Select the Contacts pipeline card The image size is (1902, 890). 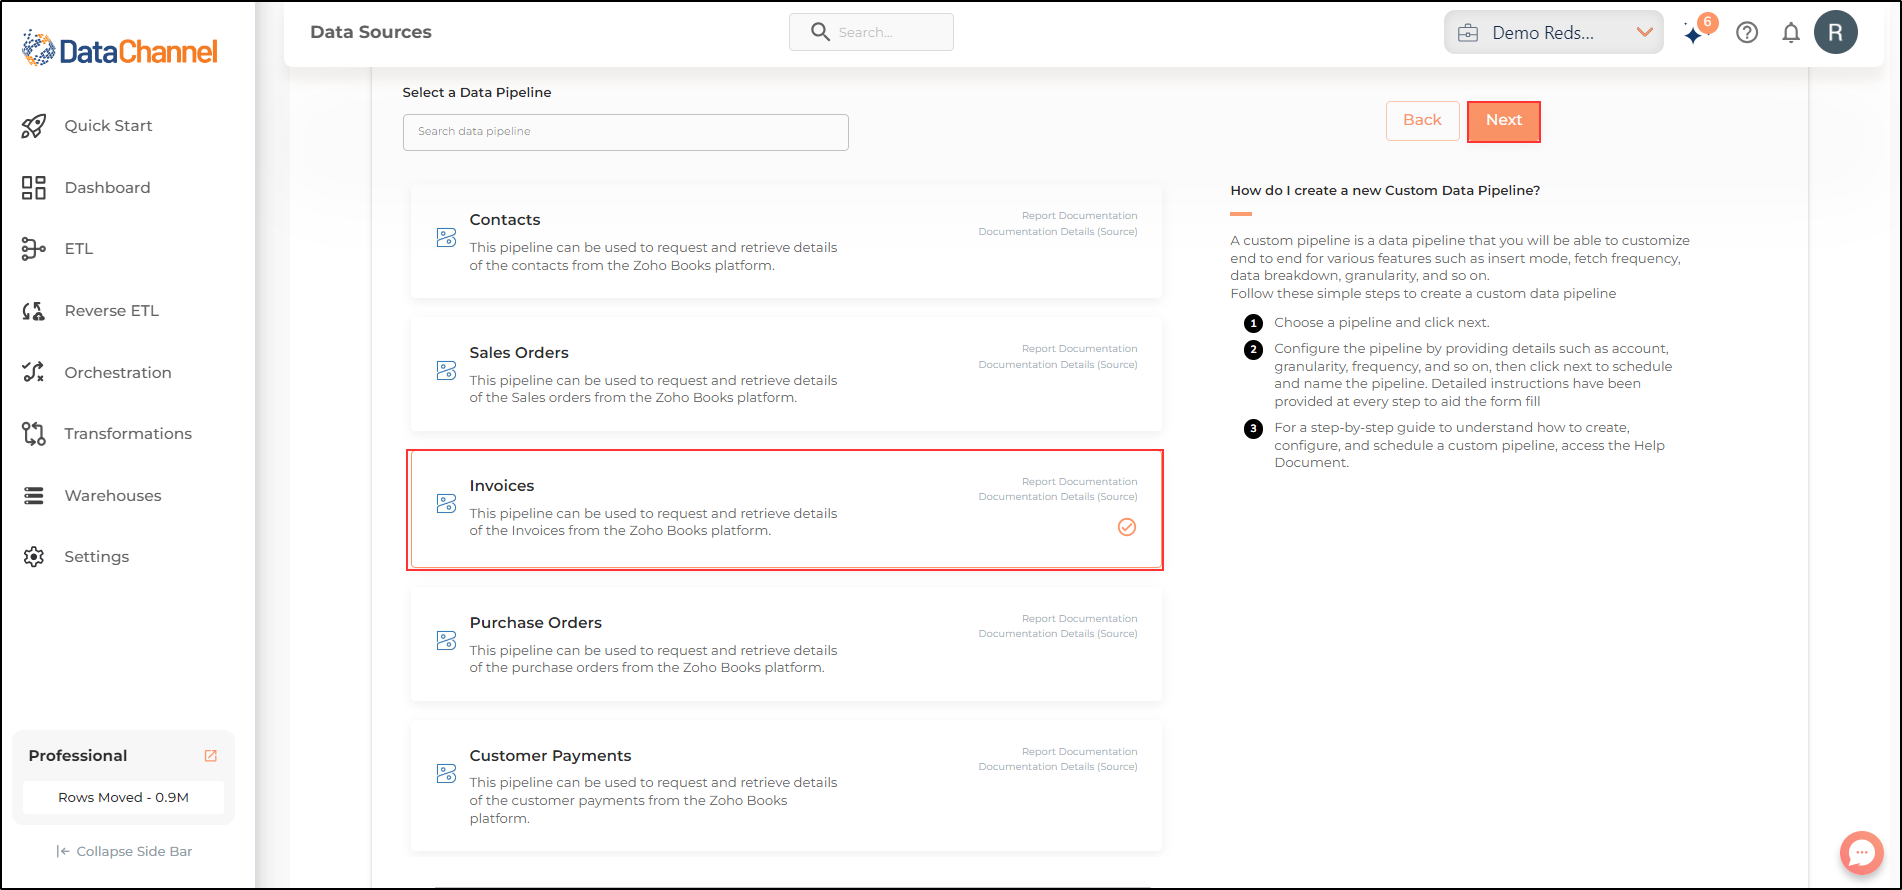tap(786, 241)
